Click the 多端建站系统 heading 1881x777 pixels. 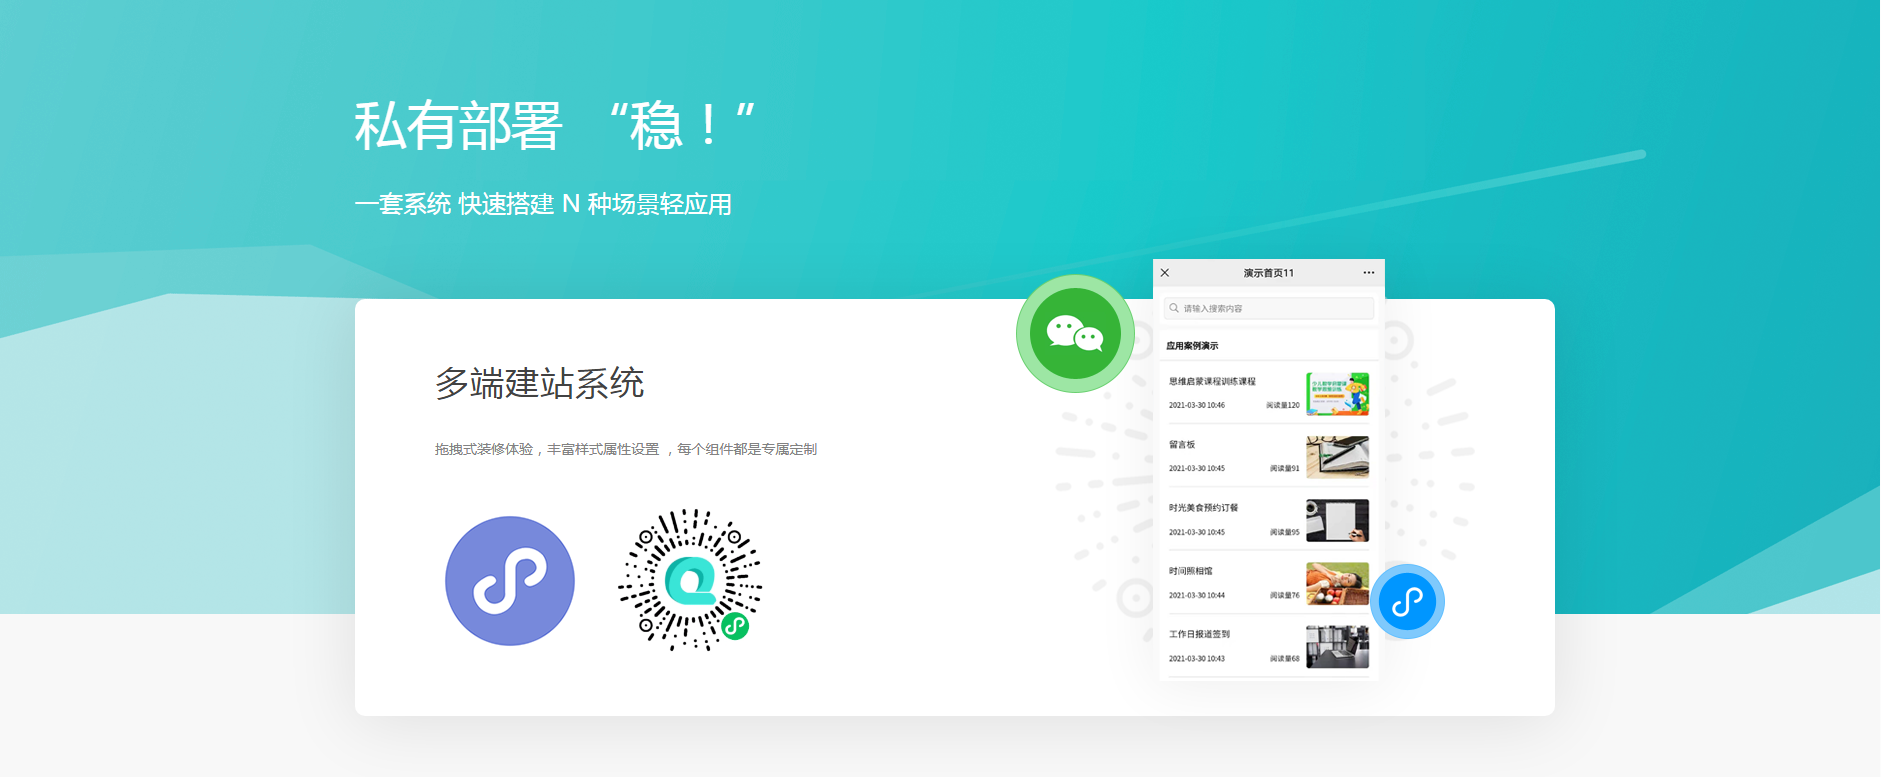(539, 384)
